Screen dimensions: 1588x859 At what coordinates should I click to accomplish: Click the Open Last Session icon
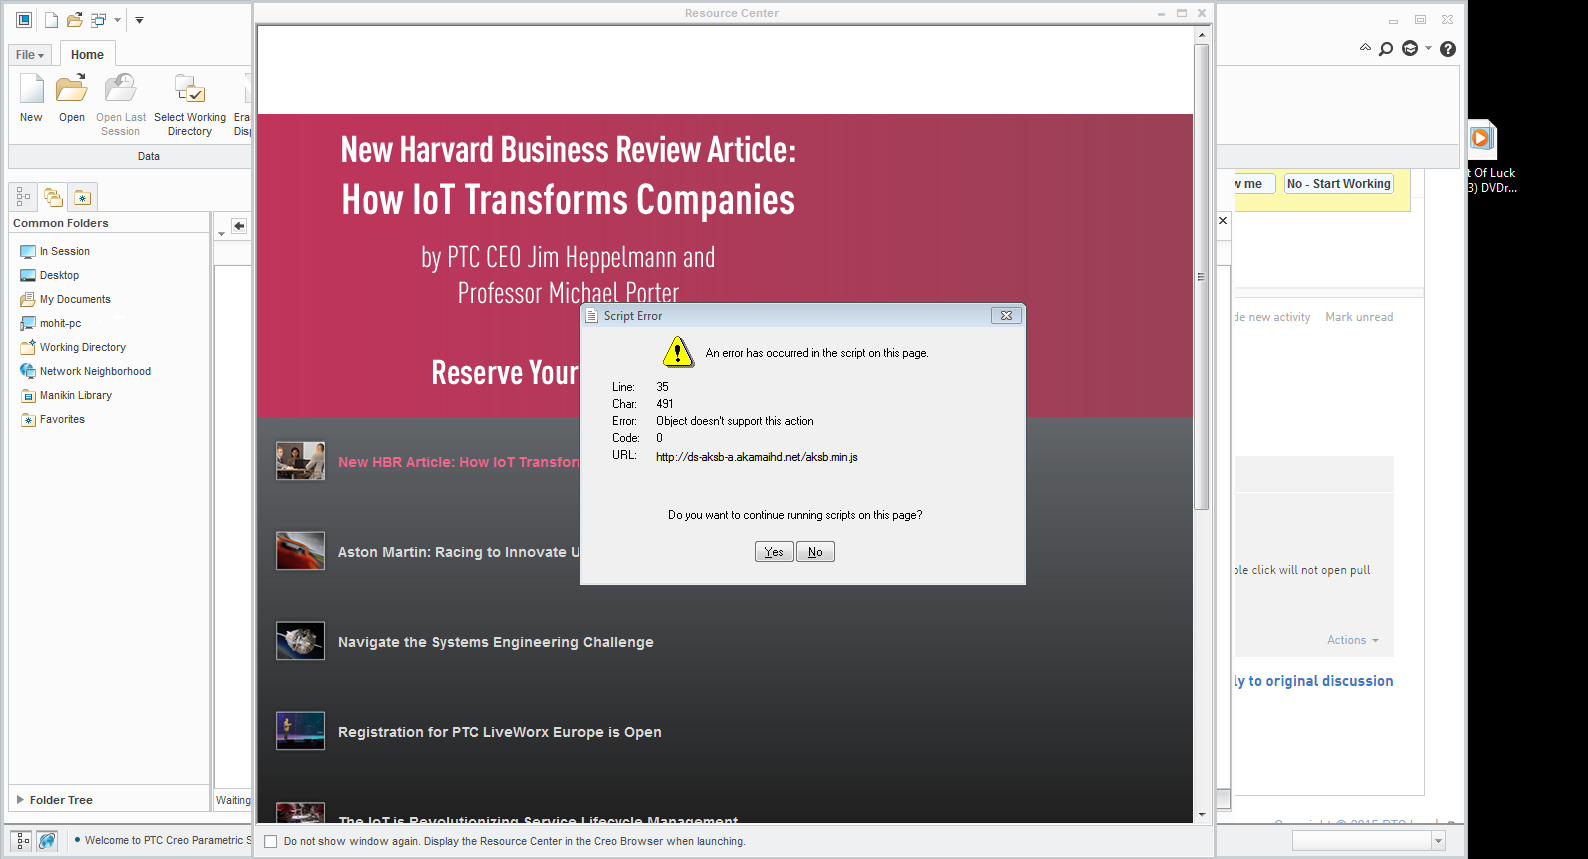click(x=121, y=89)
